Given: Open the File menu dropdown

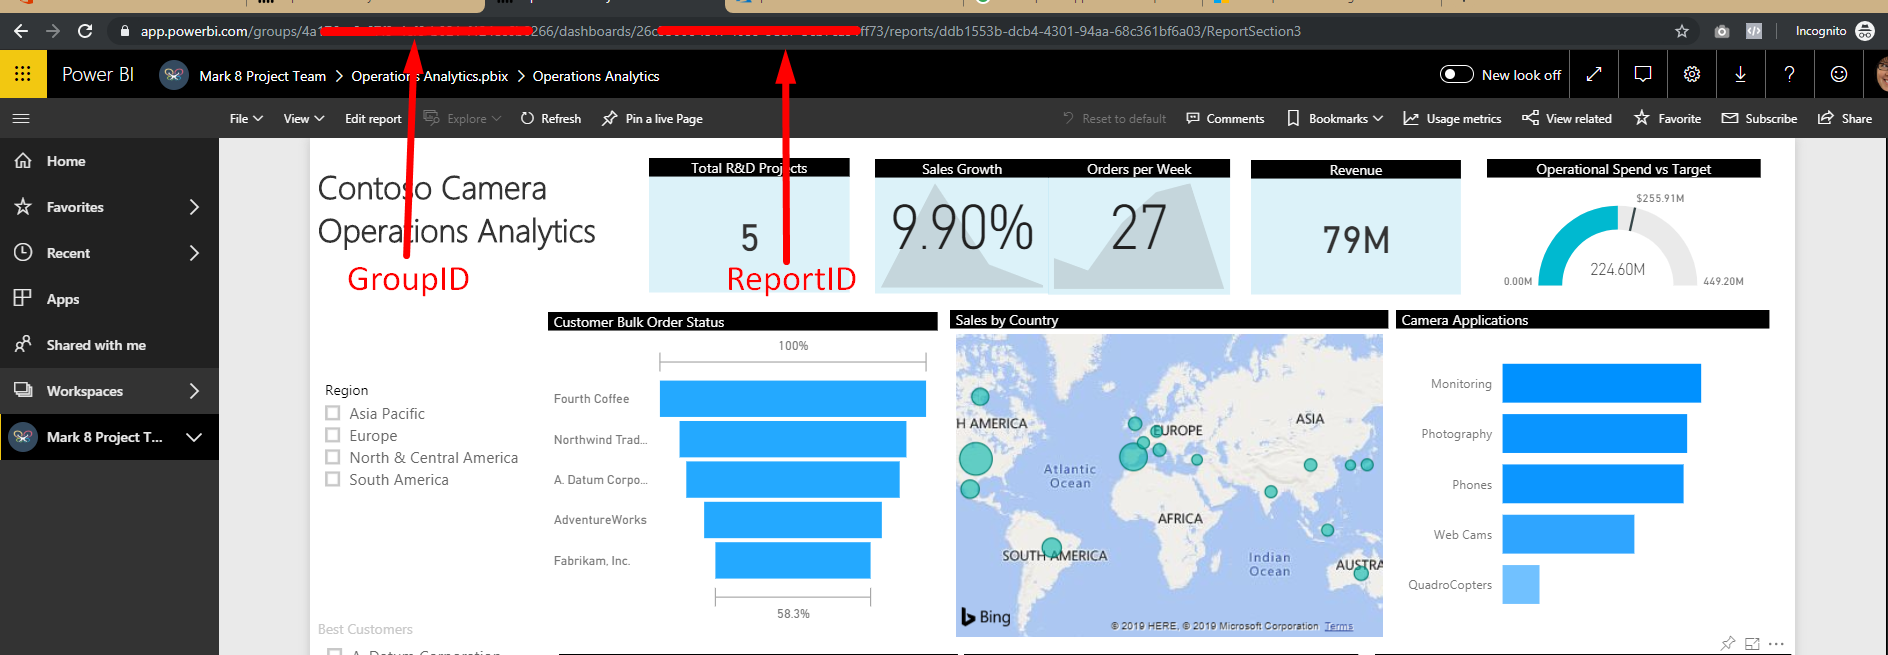Looking at the screenshot, I should [246, 118].
